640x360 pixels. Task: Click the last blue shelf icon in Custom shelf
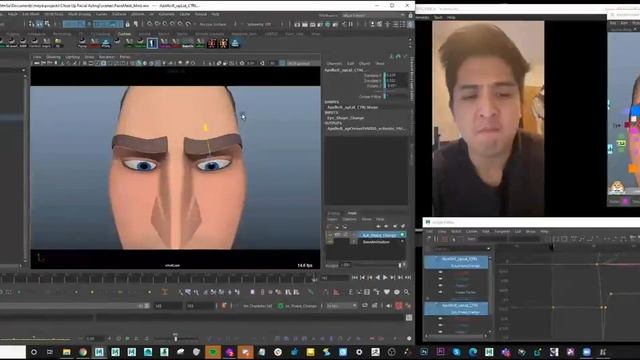click(235, 43)
